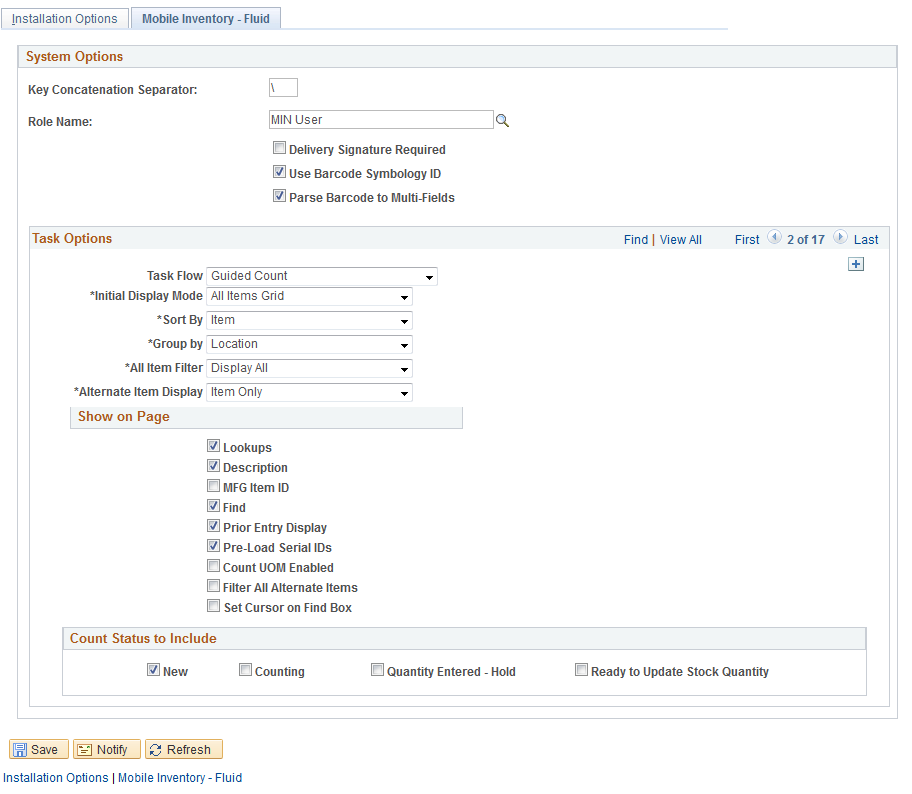The width and height of the screenshot is (912, 794).
Task: Uncheck Parse Barcode to Multi-Fields
Action: pyautogui.click(x=280, y=195)
